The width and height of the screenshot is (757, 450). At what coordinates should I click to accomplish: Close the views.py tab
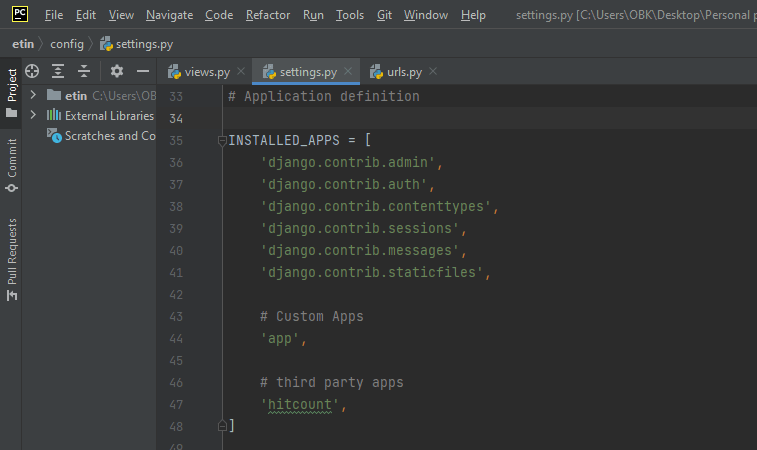241,71
